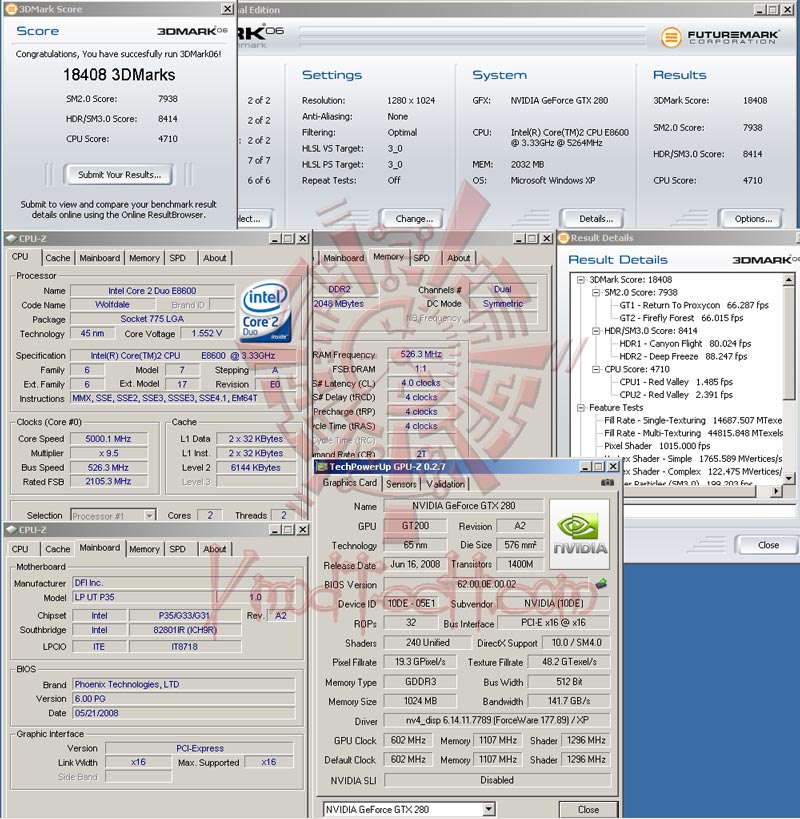The image size is (800, 819).
Task: Select GT2 - Firefly Forest result
Action: [x=681, y=318]
